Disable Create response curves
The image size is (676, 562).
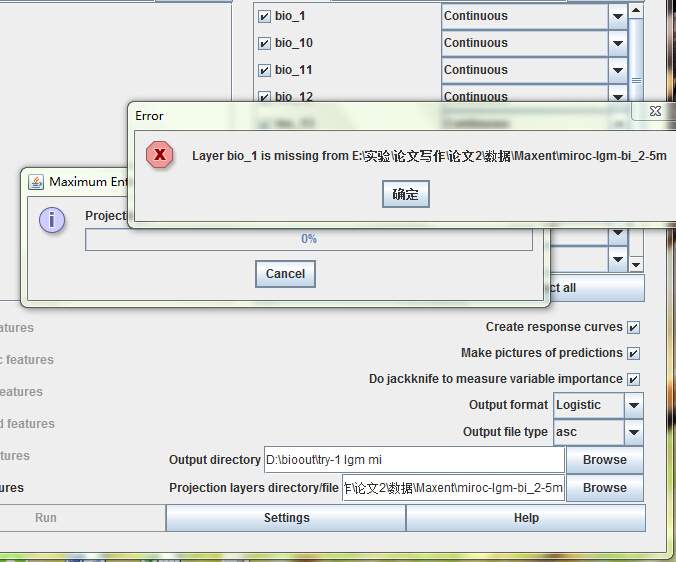tap(633, 328)
